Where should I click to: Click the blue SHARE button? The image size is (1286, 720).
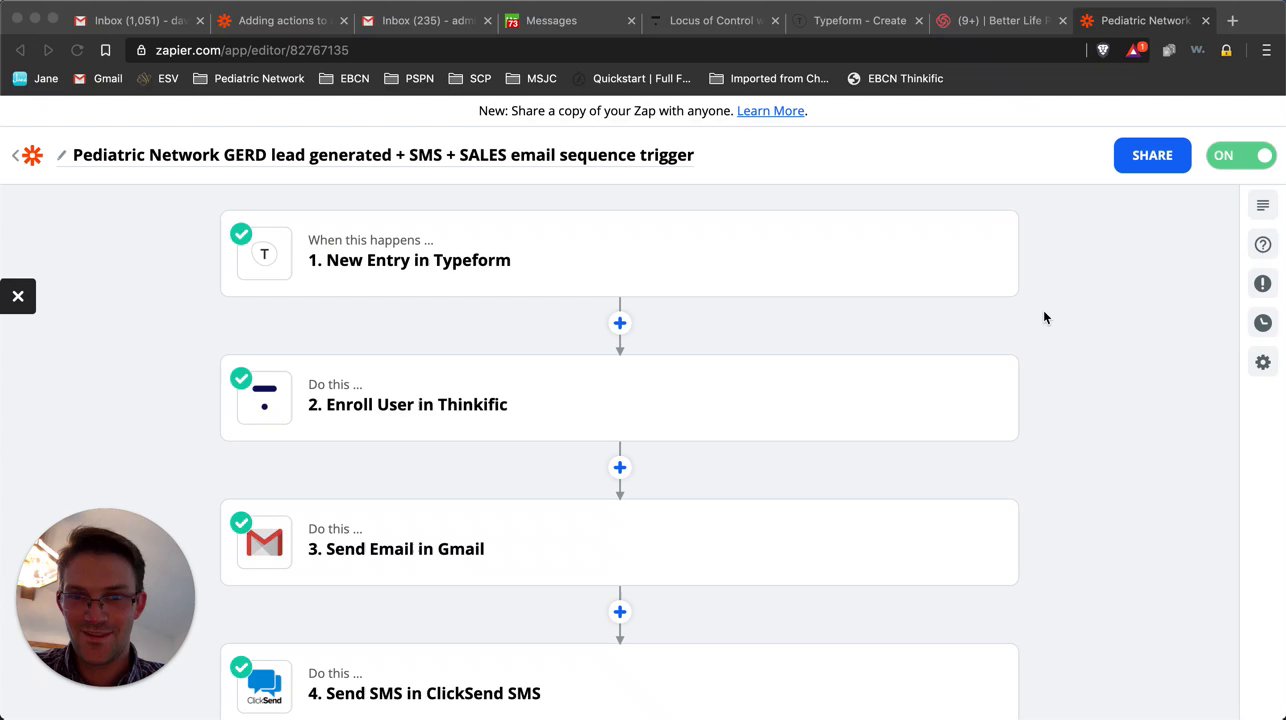tap(1152, 155)
